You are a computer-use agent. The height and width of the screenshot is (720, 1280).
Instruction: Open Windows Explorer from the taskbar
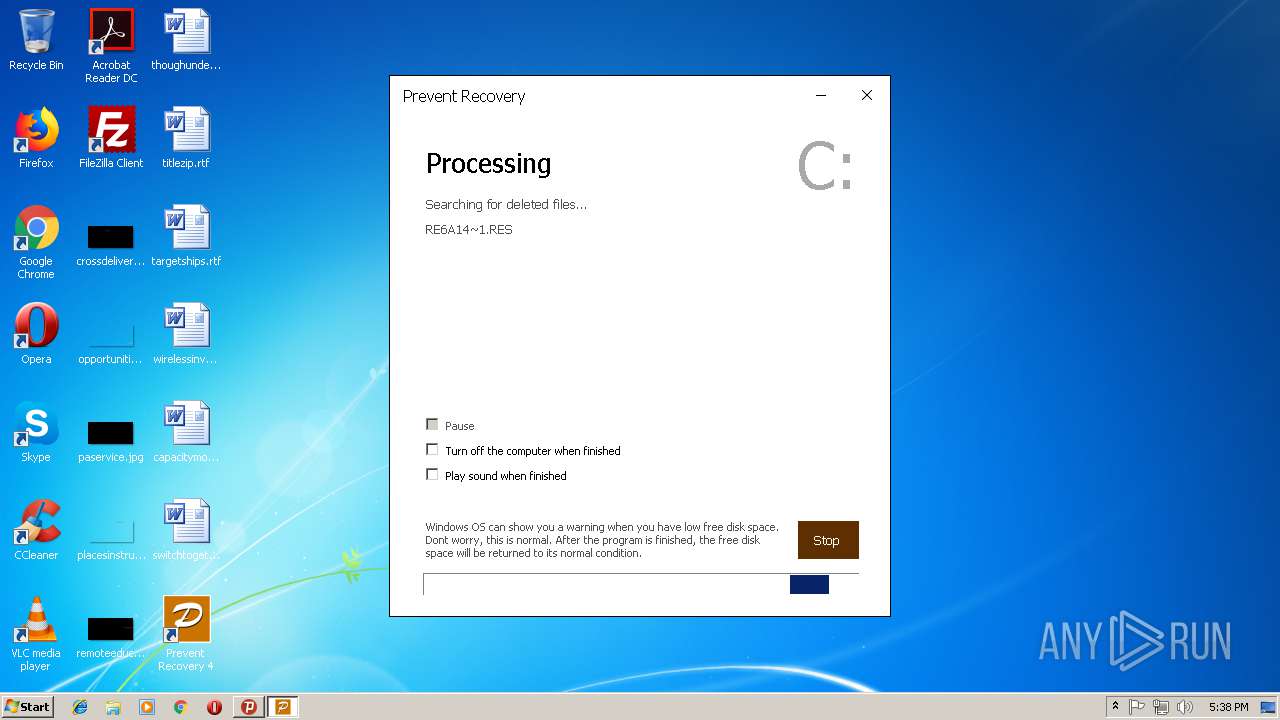(113, 707)
